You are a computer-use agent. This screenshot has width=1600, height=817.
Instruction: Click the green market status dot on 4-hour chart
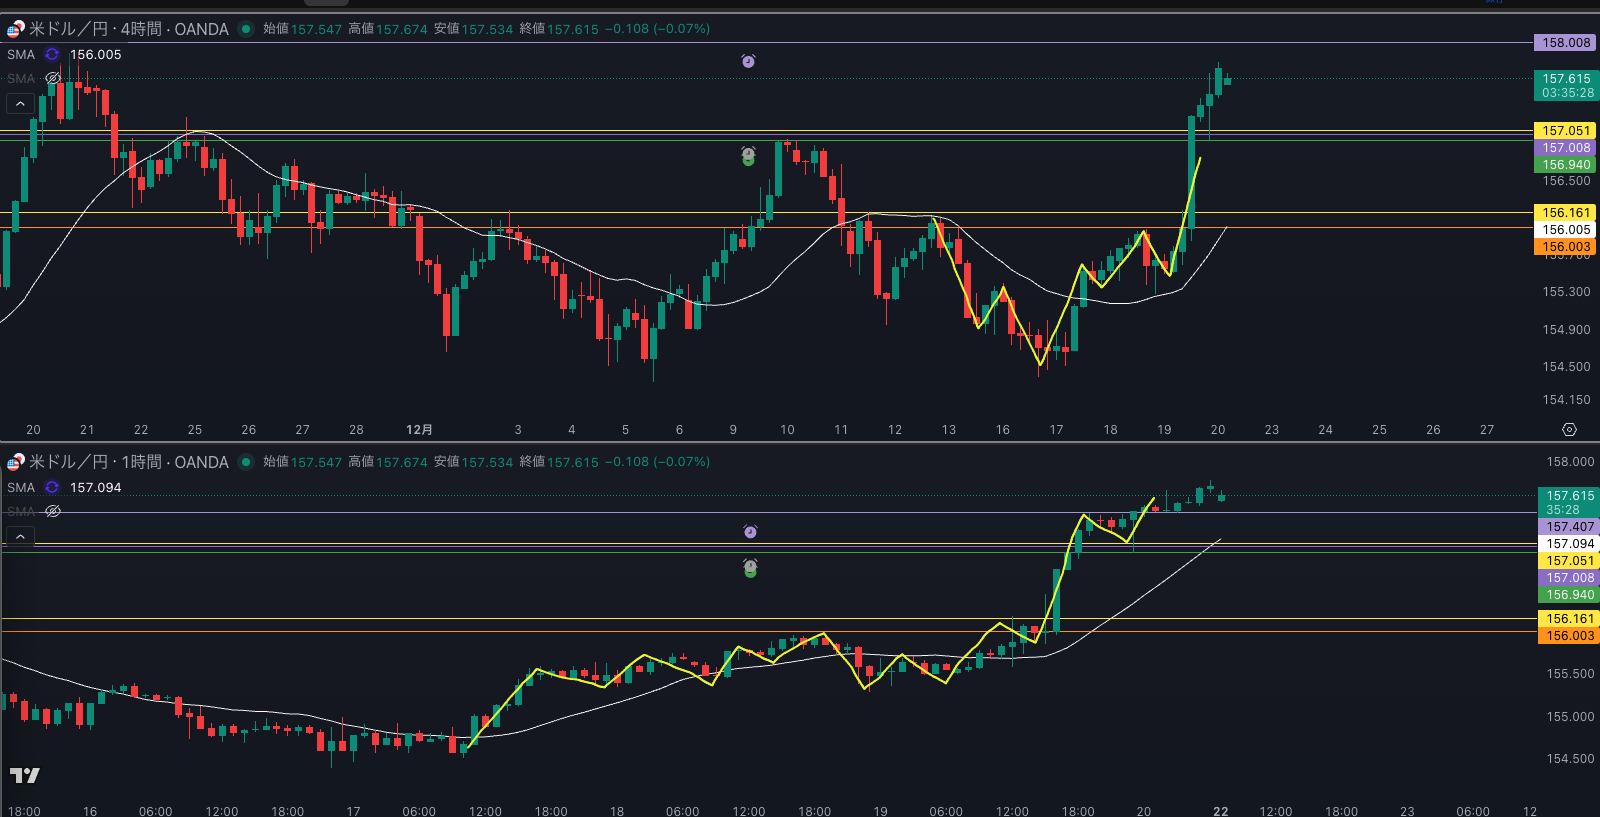(x=246, y=29)
